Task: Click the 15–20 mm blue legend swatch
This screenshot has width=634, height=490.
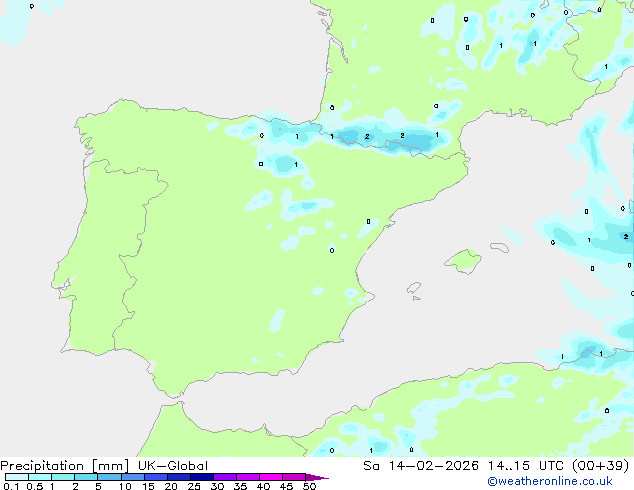Action: 155,477
